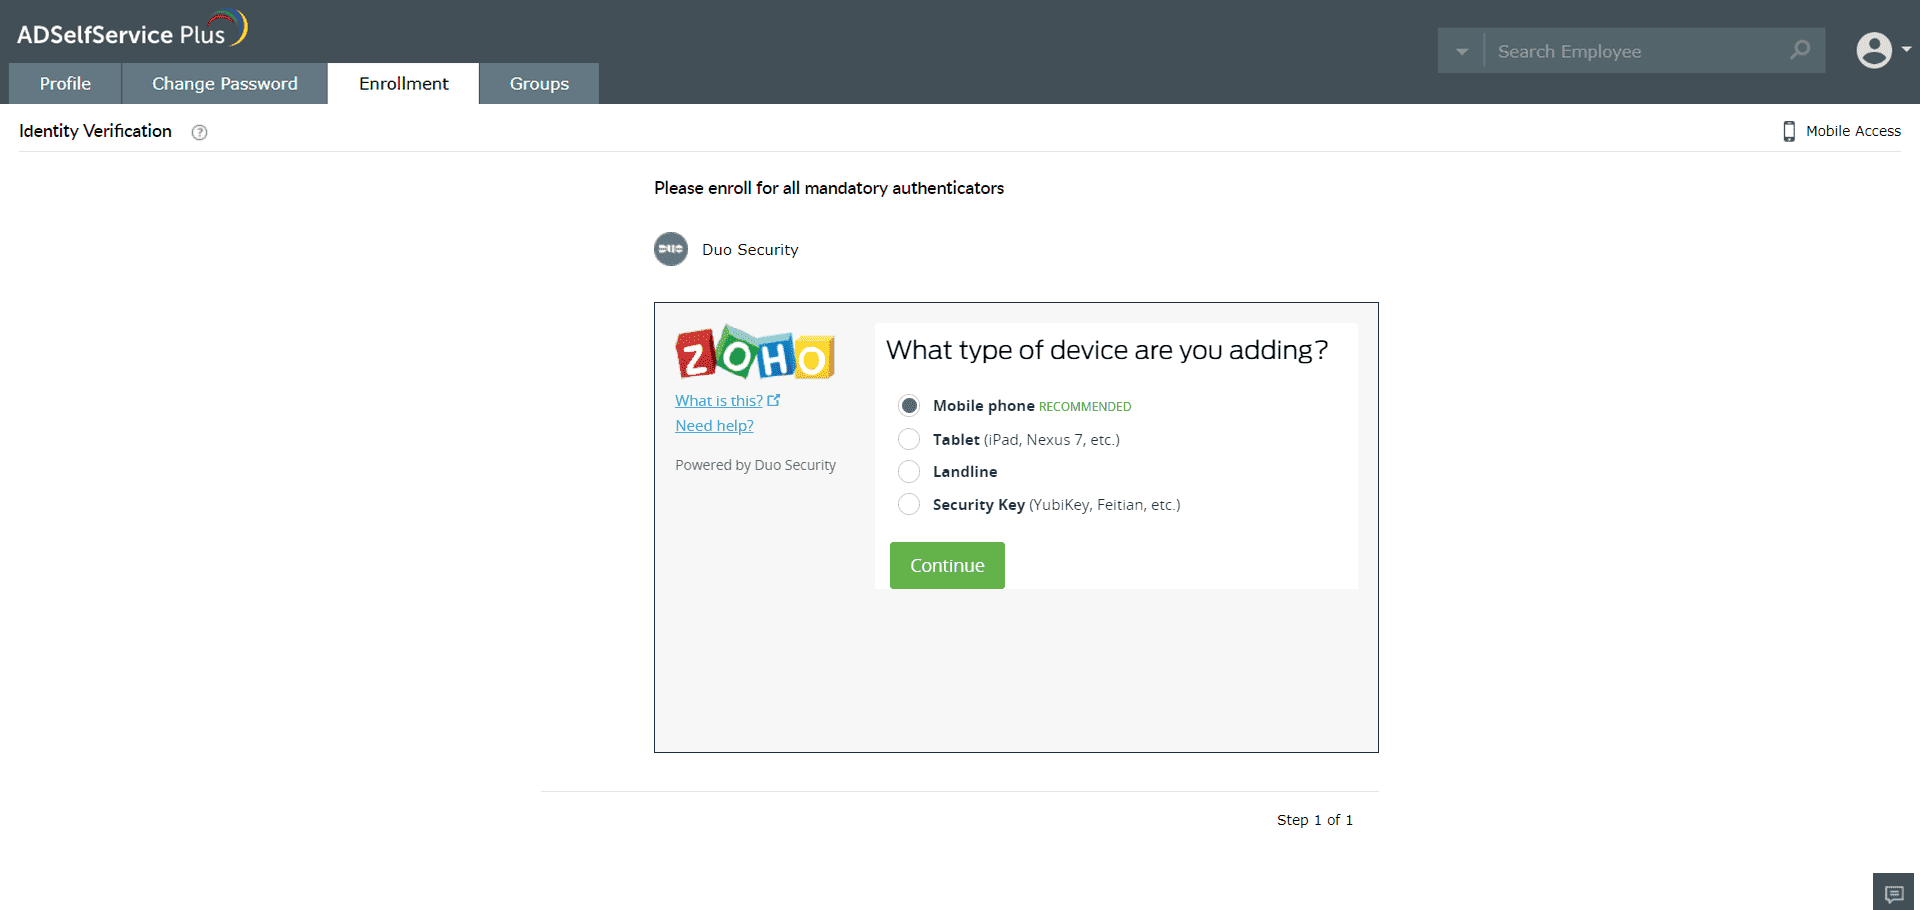This screenshot has height=910, width=1920.
Task: Click the Mobile Access link
Action: (x=1853, y=131)
